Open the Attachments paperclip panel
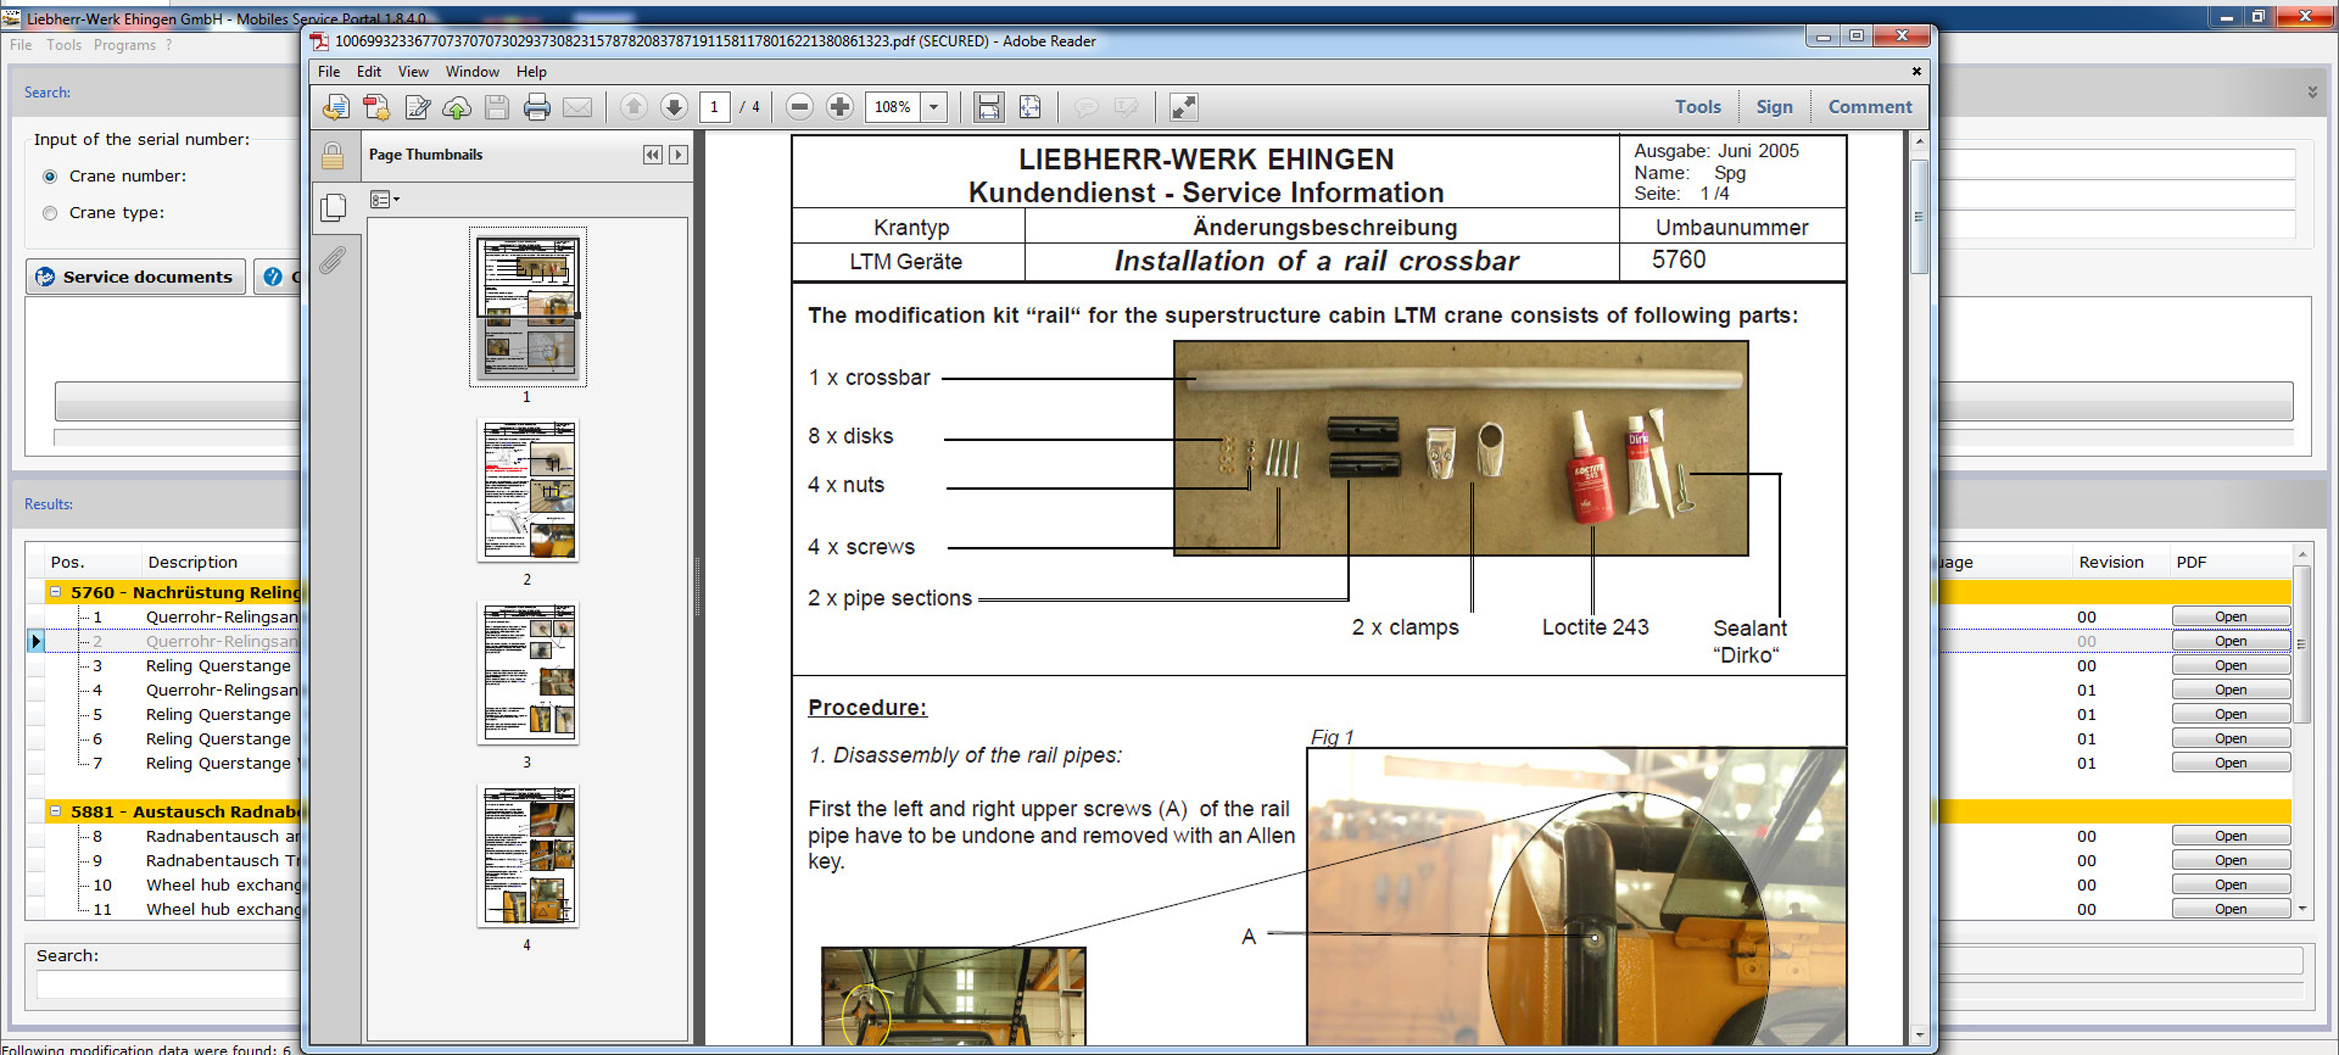Screen dimensions: 2339x1055 [x=333, y=261]
